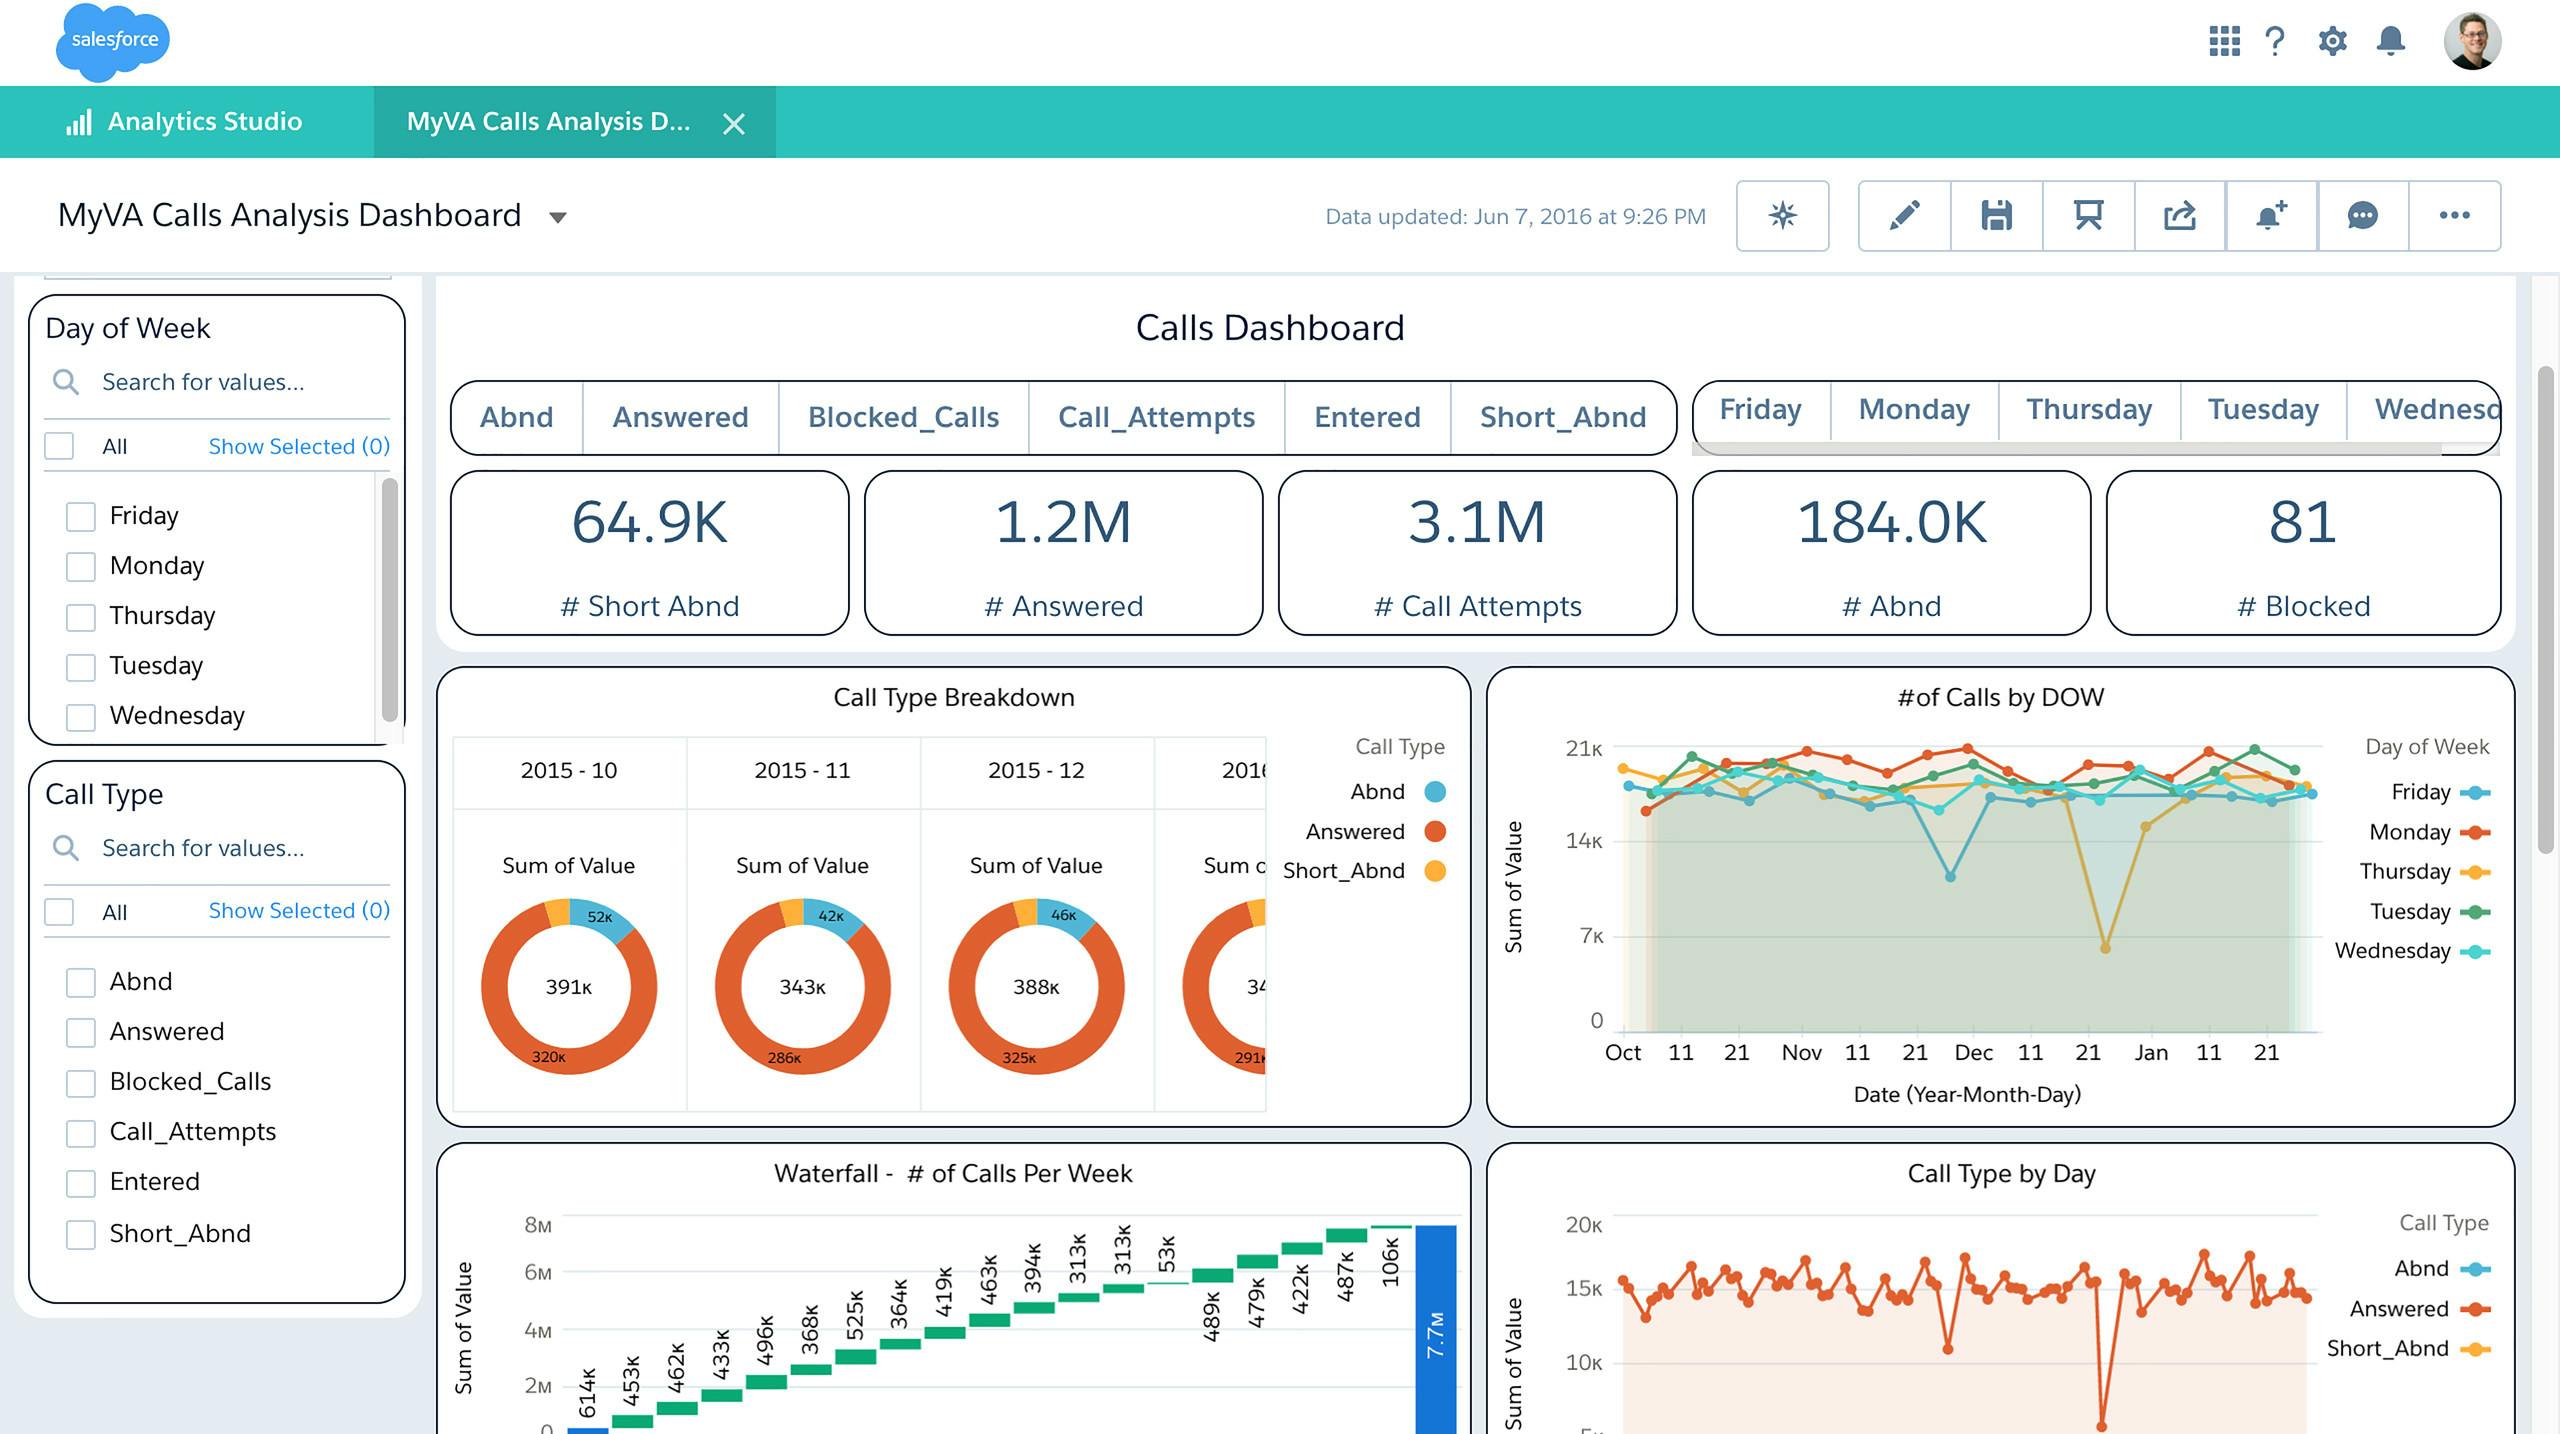The image size is (2560, 1434).
Task: Click the pencil edit dashboard icon
Action: pos(1904,215)
